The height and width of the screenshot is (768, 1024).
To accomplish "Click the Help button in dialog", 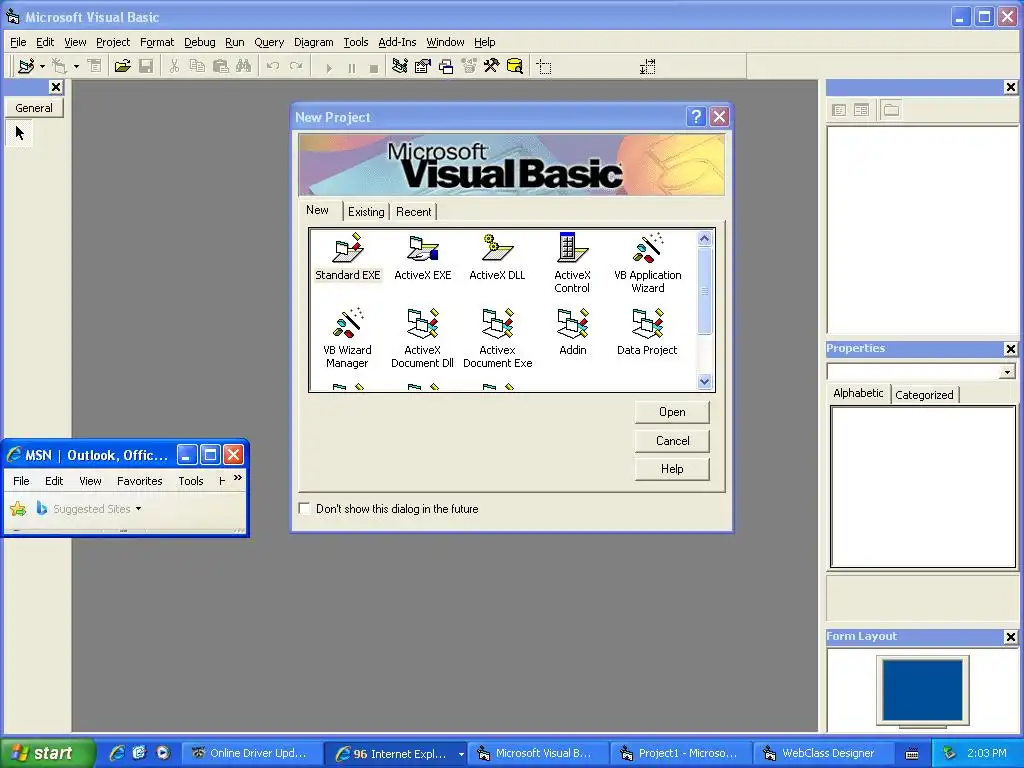I will coord(672,469).
